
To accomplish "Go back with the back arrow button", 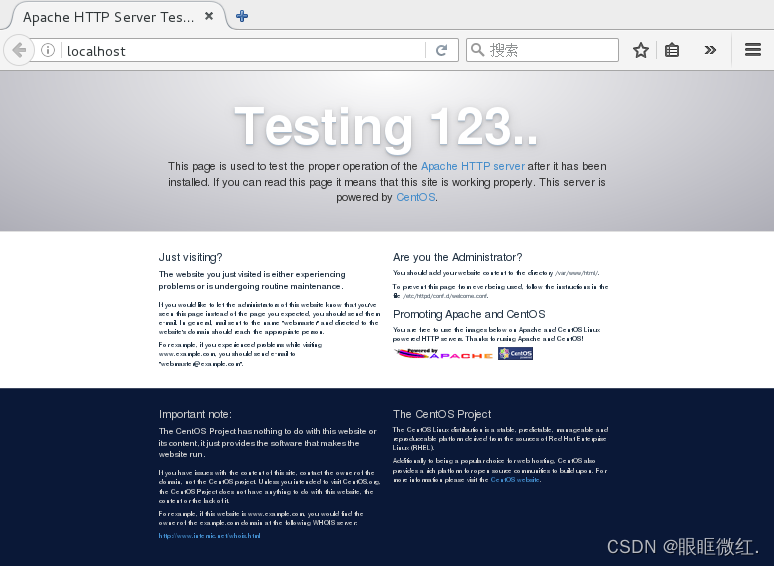I will pos(19,50).
